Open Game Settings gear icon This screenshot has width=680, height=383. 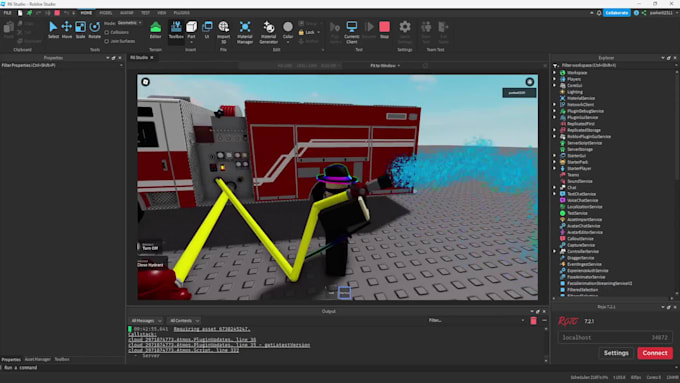point(405,27)
